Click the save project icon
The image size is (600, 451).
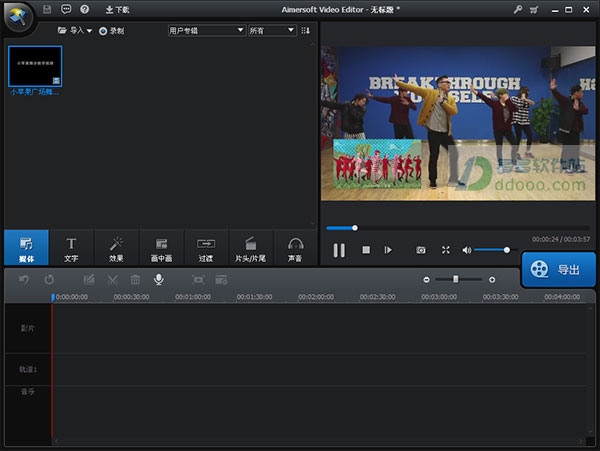pos(47,10)
